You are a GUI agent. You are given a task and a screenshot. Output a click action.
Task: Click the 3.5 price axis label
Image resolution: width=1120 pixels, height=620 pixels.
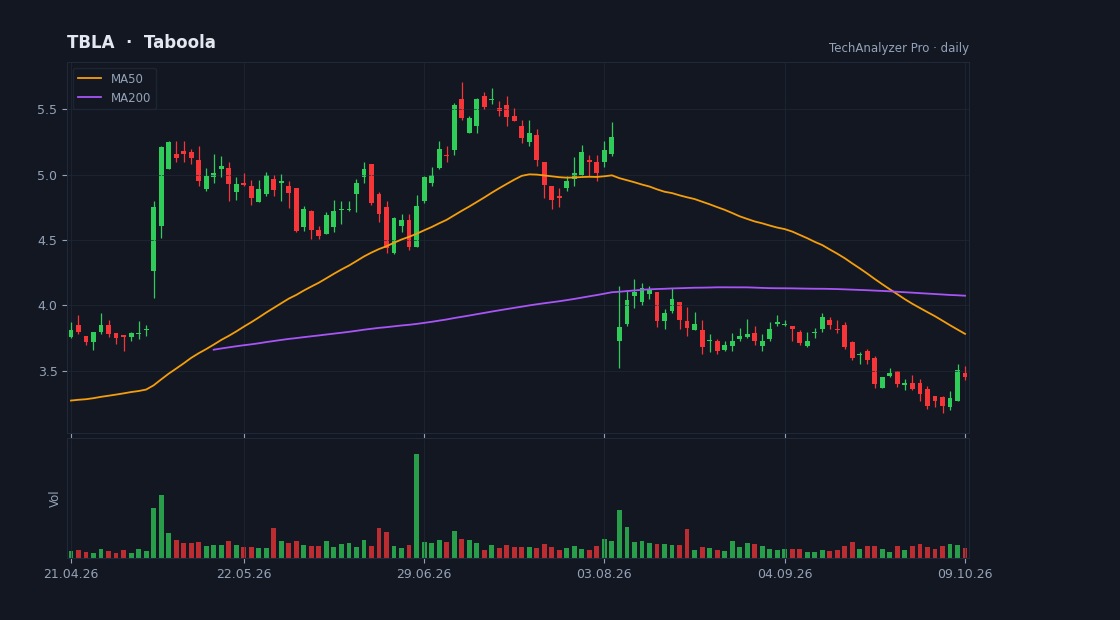tap(47, 371)
